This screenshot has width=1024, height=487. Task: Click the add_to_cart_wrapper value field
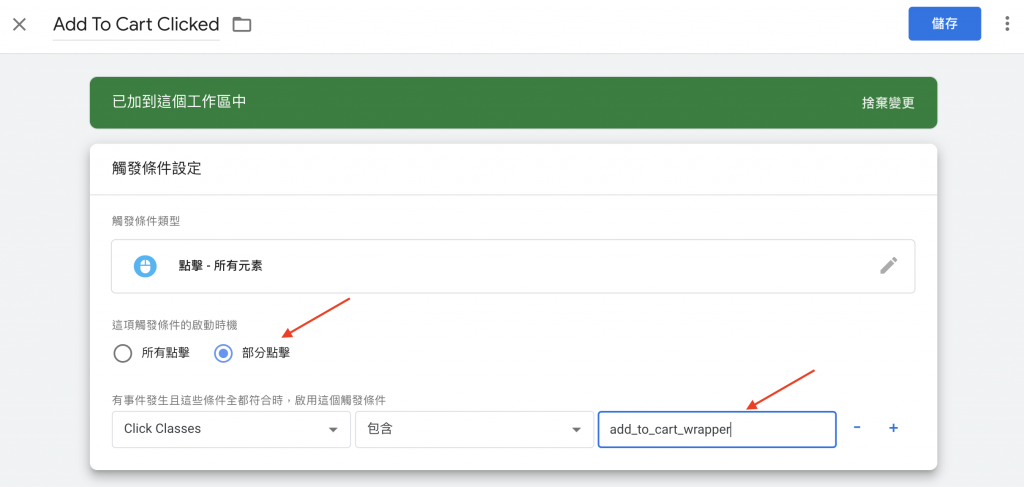(x=717, y=429)
